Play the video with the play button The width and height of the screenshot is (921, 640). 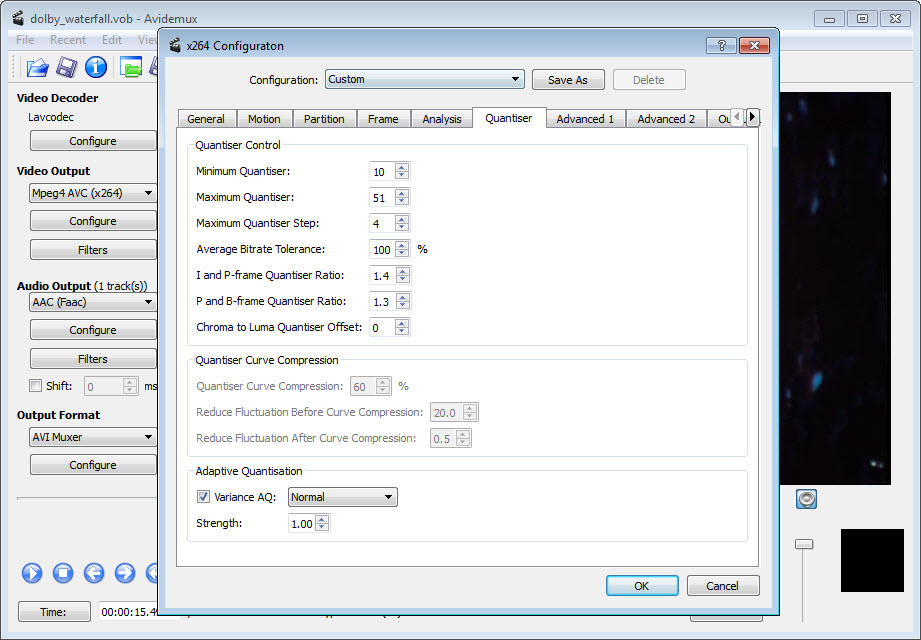tap(32, 572)
